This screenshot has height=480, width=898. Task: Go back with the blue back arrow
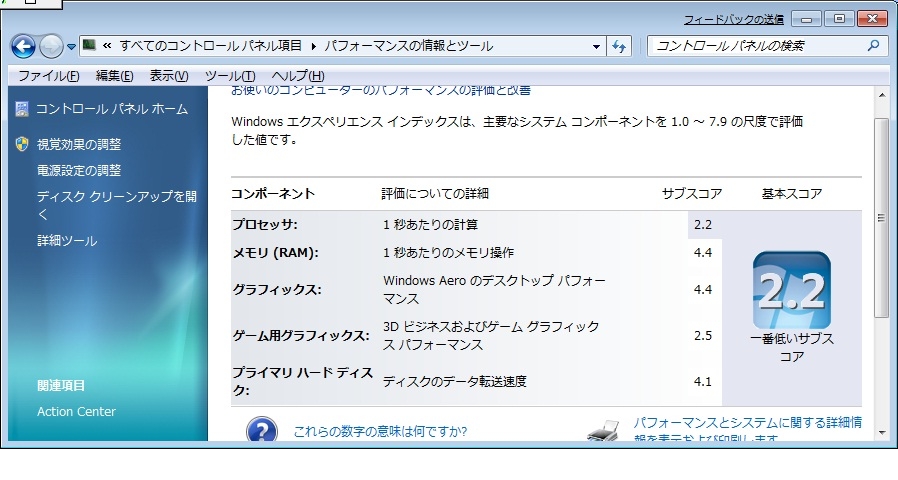click(x=23, y=46)
